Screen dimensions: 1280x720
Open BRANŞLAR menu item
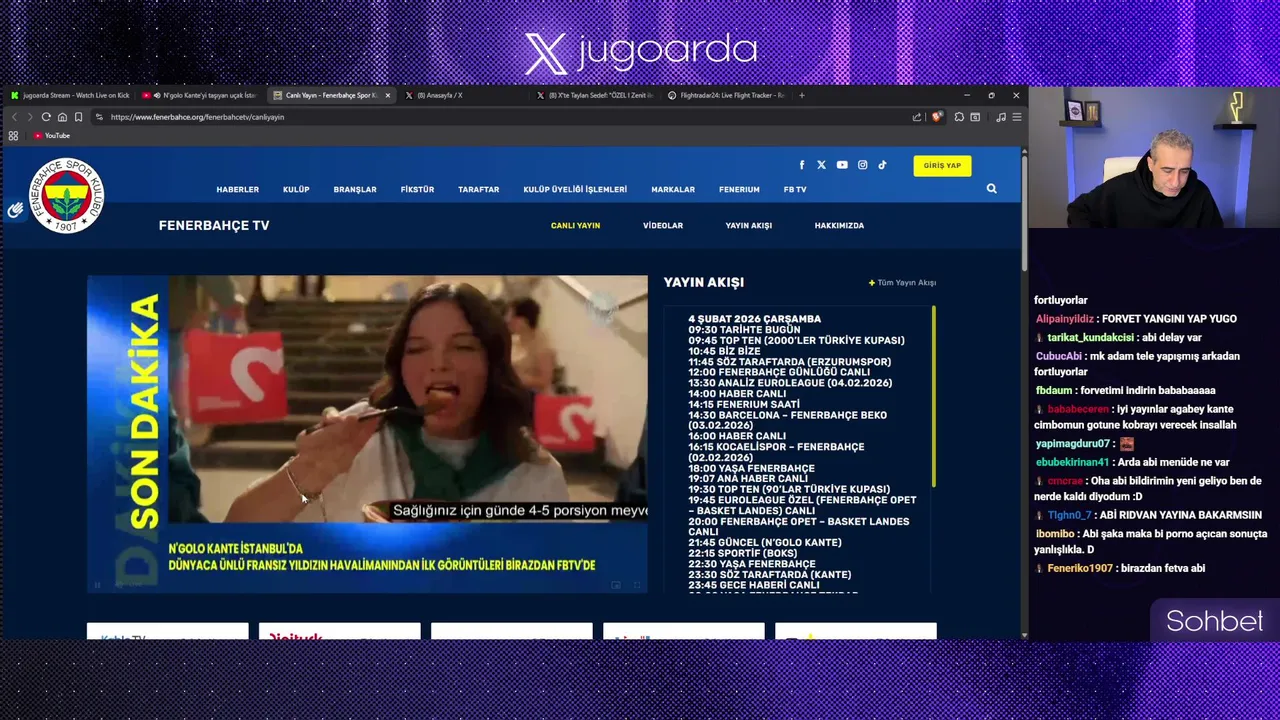[x=355, y=189]
